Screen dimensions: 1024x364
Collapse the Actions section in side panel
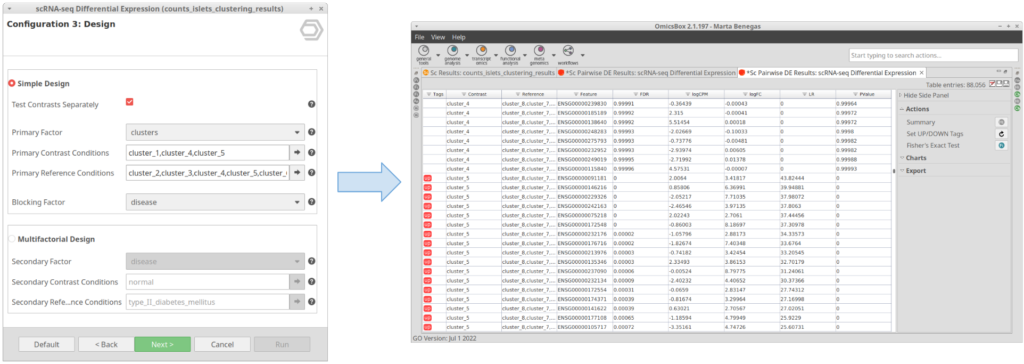(902, 109)
